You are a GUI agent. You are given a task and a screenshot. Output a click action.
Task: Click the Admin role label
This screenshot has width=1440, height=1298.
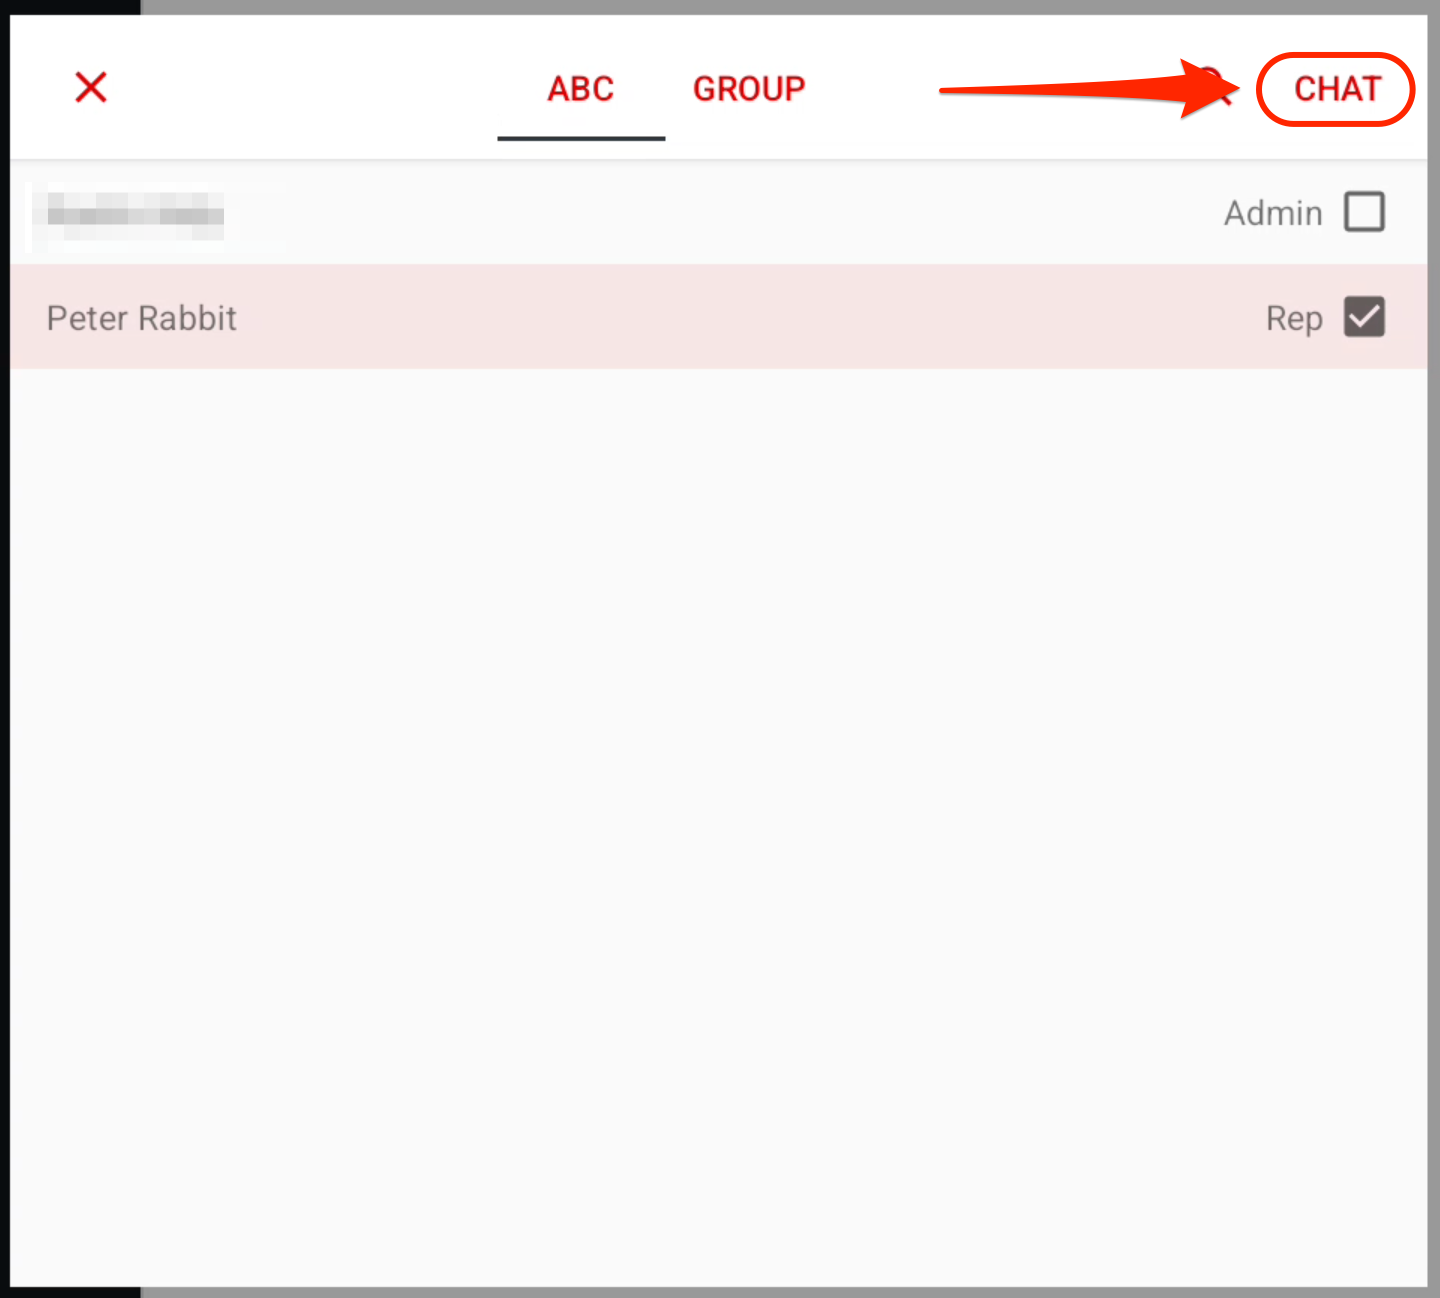click(x=1273, y=213)
